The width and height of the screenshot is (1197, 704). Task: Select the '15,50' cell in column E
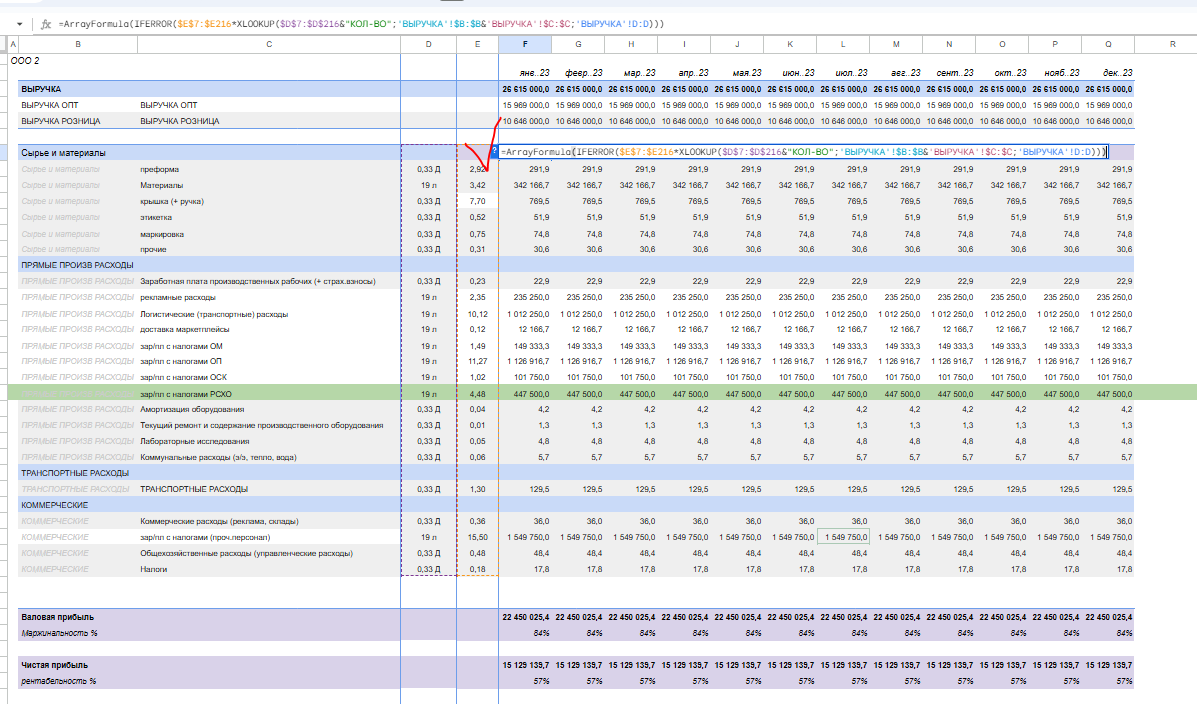click(478, 538)
